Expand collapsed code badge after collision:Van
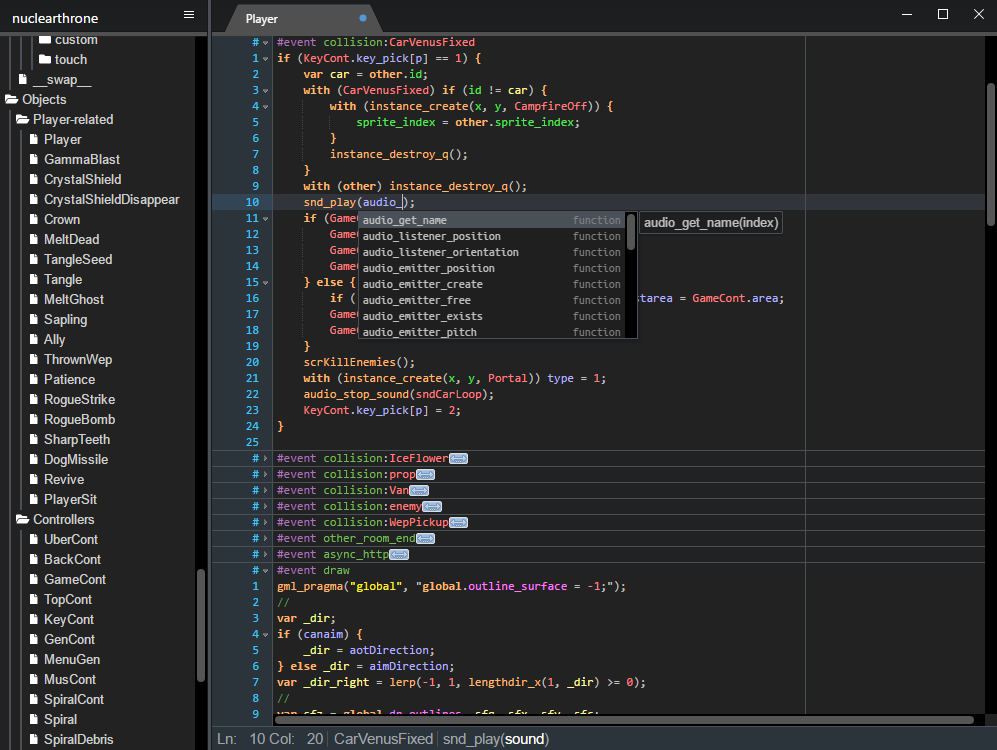The height and width of the screenshot is (750, 997). tap(419, 490)
